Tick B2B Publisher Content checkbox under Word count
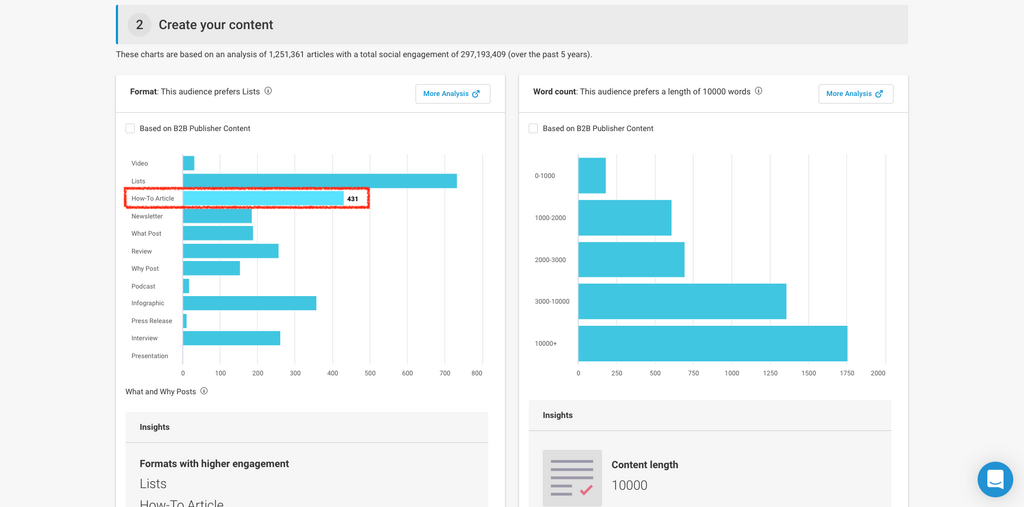 533,128
